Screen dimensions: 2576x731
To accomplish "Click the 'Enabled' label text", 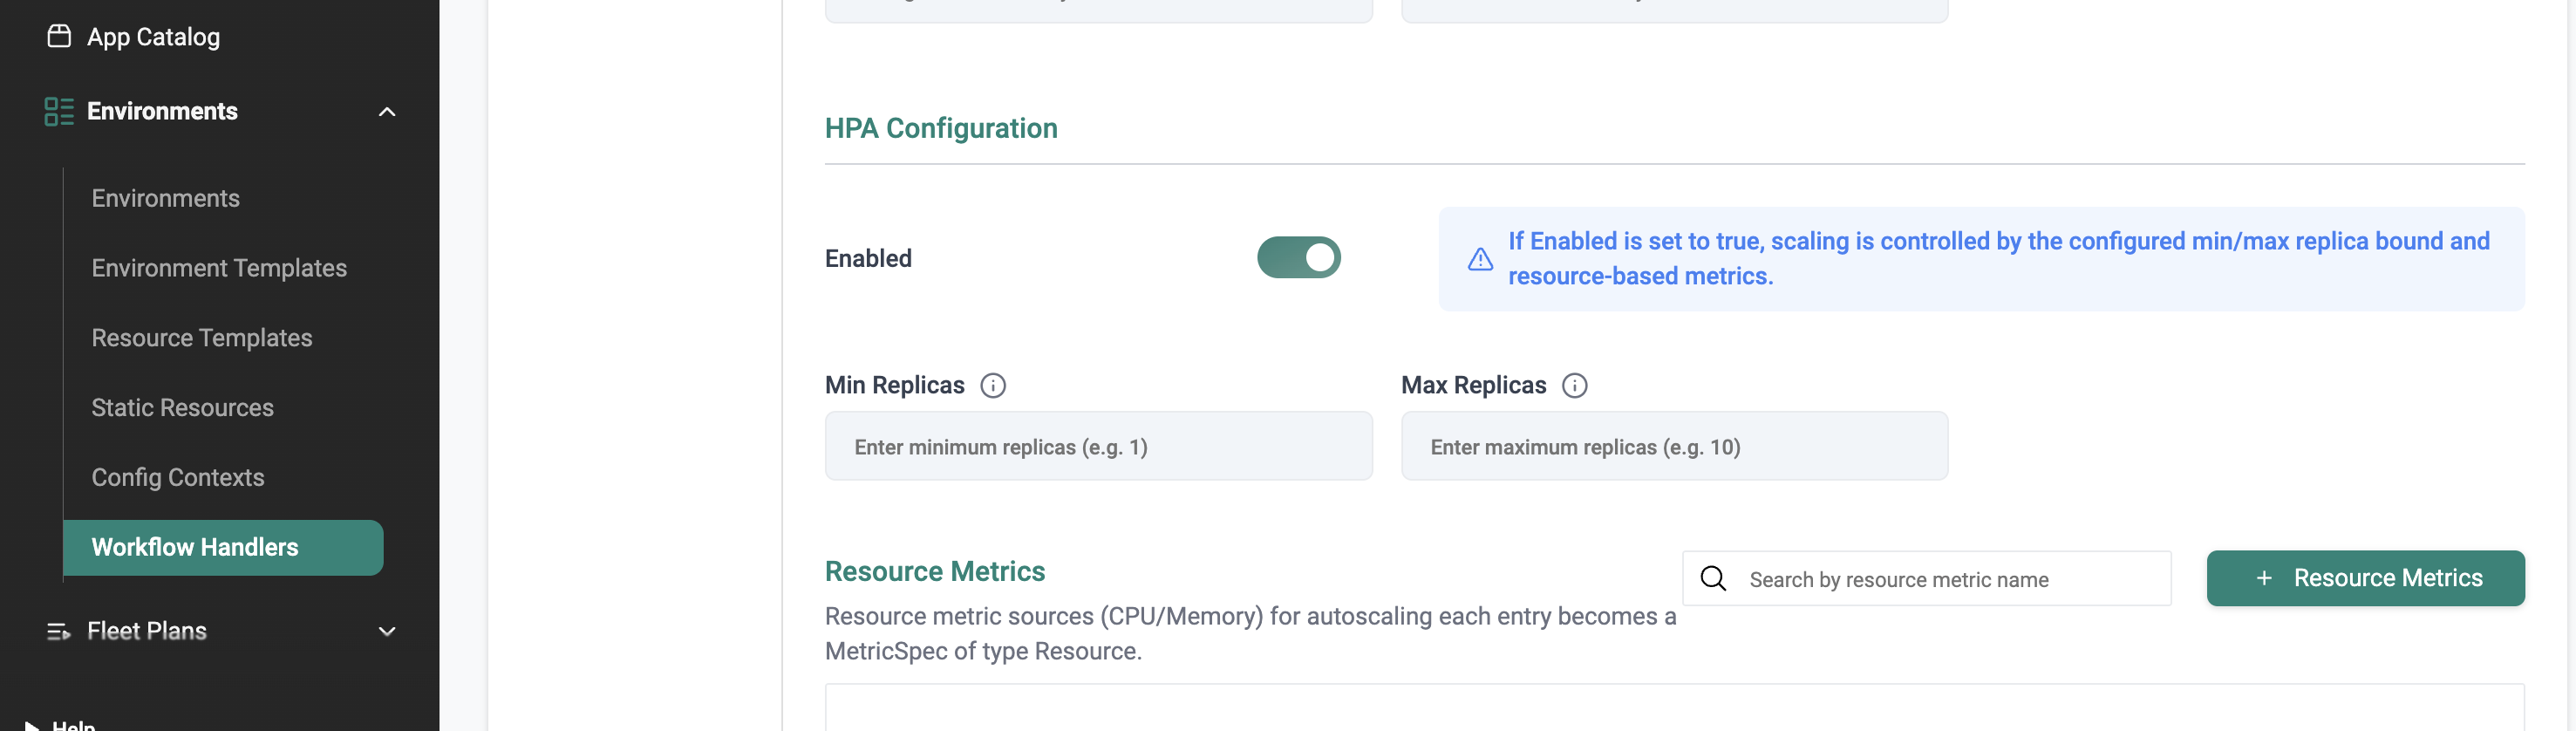I will 868,258.
